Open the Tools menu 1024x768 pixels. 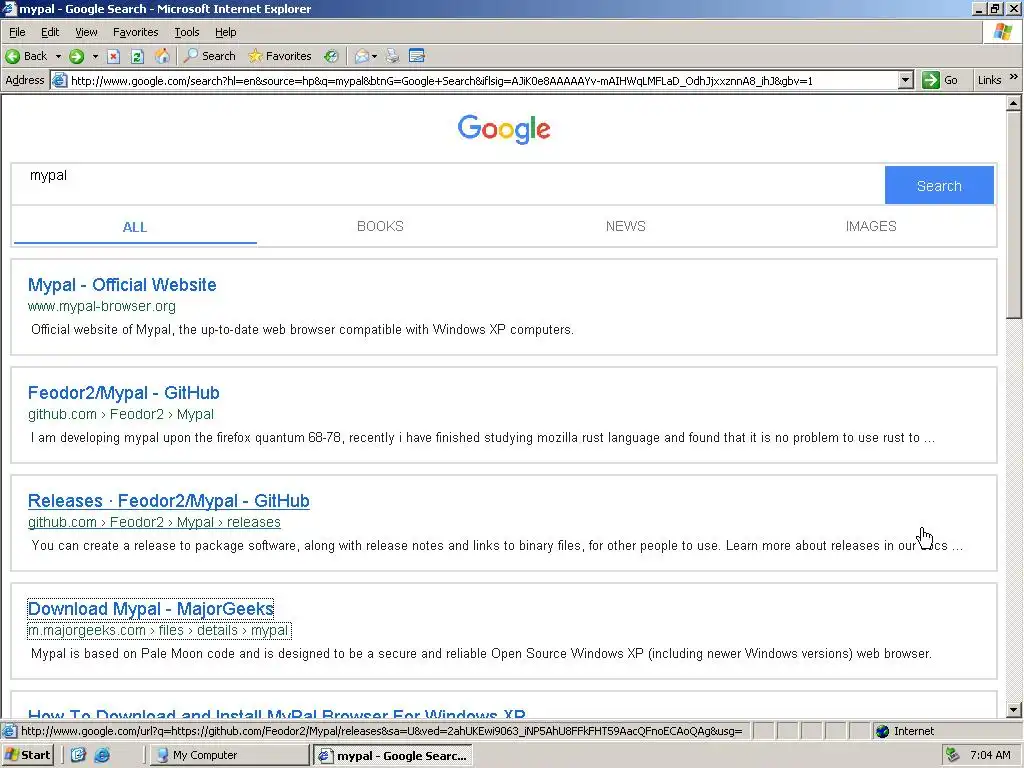click(187, 32)
